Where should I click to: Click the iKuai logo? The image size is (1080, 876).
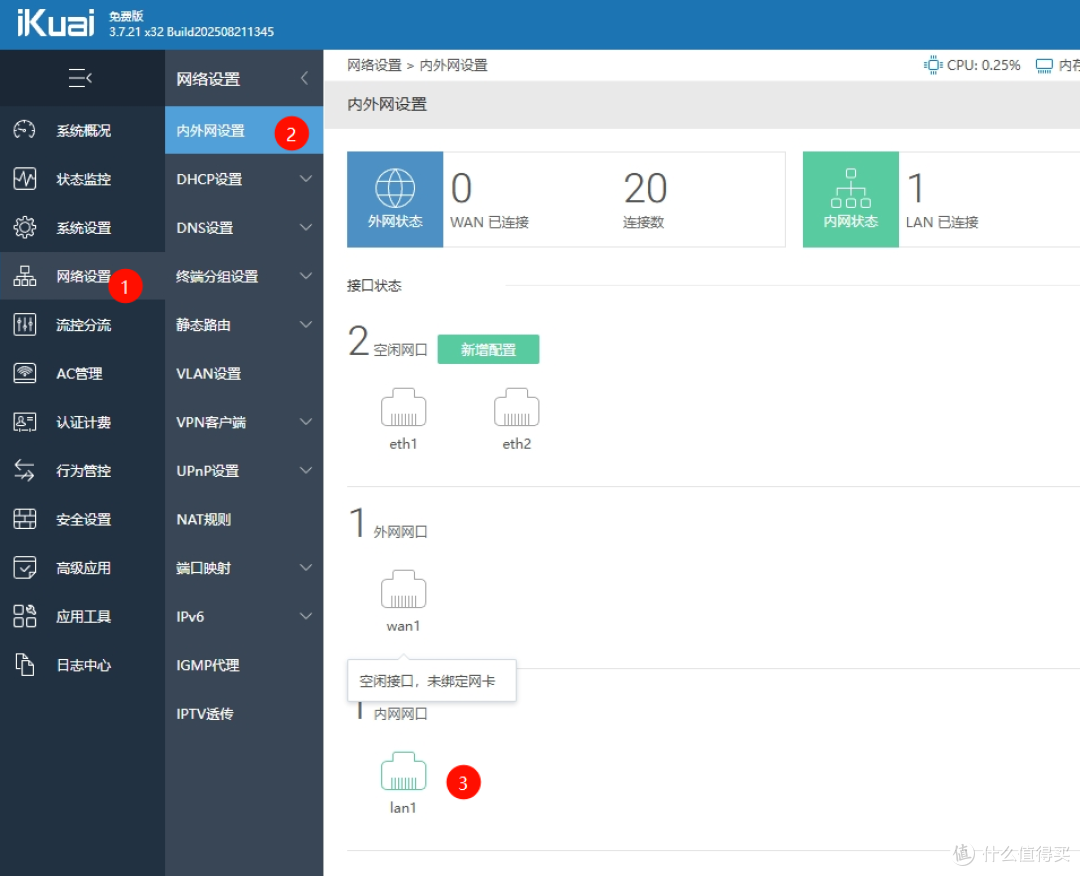55,23
